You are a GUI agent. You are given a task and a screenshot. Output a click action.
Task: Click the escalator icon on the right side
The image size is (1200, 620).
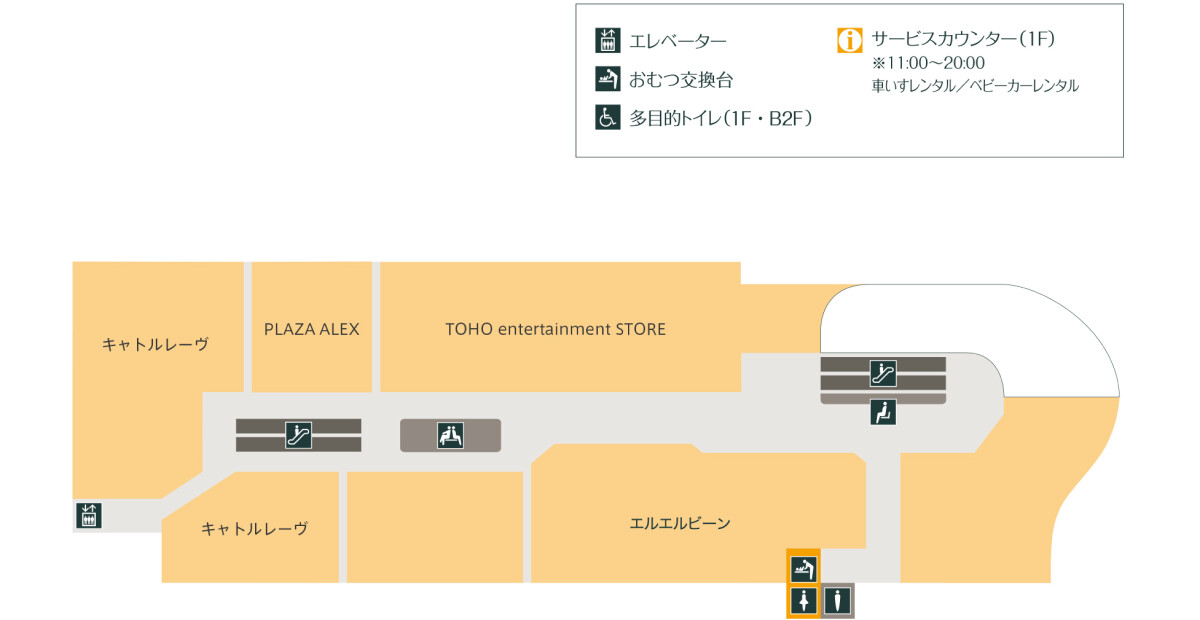[x=884, y=372]
